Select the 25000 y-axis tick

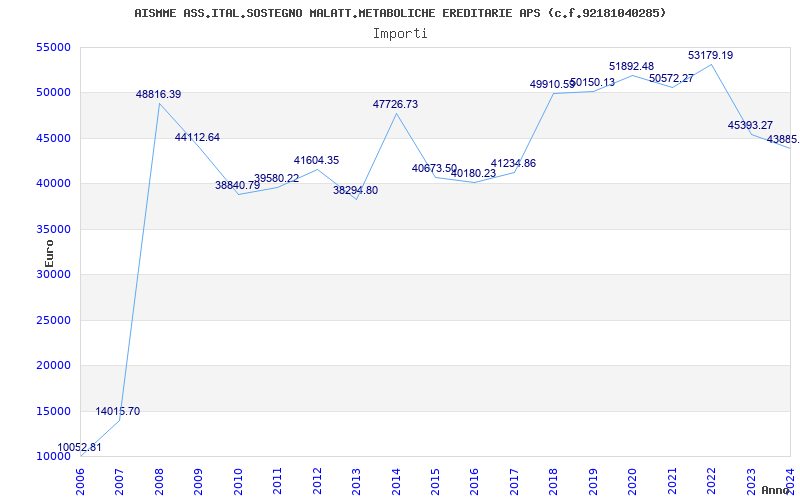(53, 320)
